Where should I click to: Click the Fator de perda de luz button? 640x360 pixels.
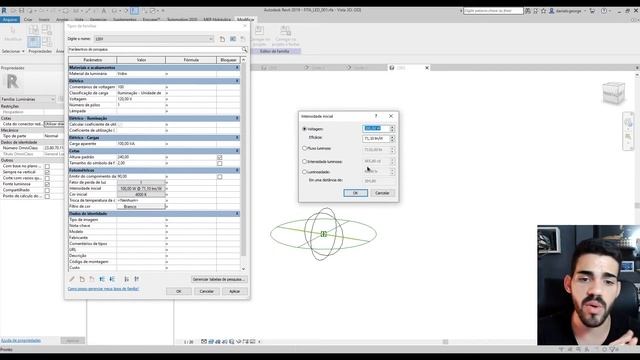pos(141,182)
